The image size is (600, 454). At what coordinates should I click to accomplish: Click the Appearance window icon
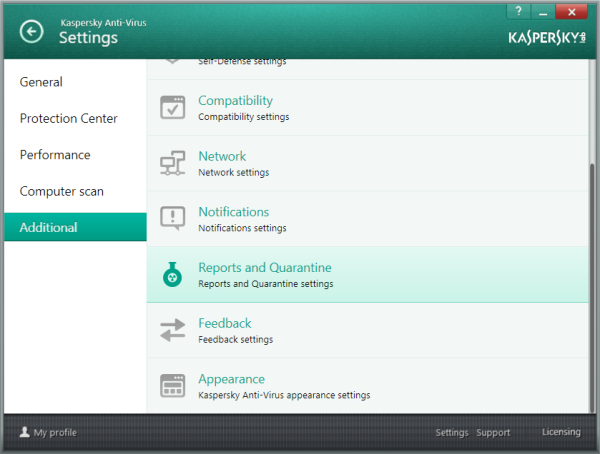(173, 386)
